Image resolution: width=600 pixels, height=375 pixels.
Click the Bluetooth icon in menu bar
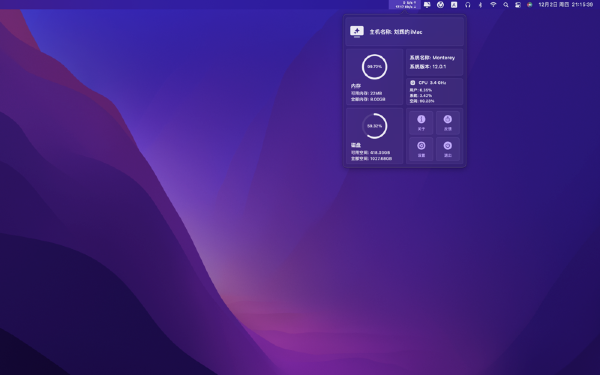coord(481,5)
